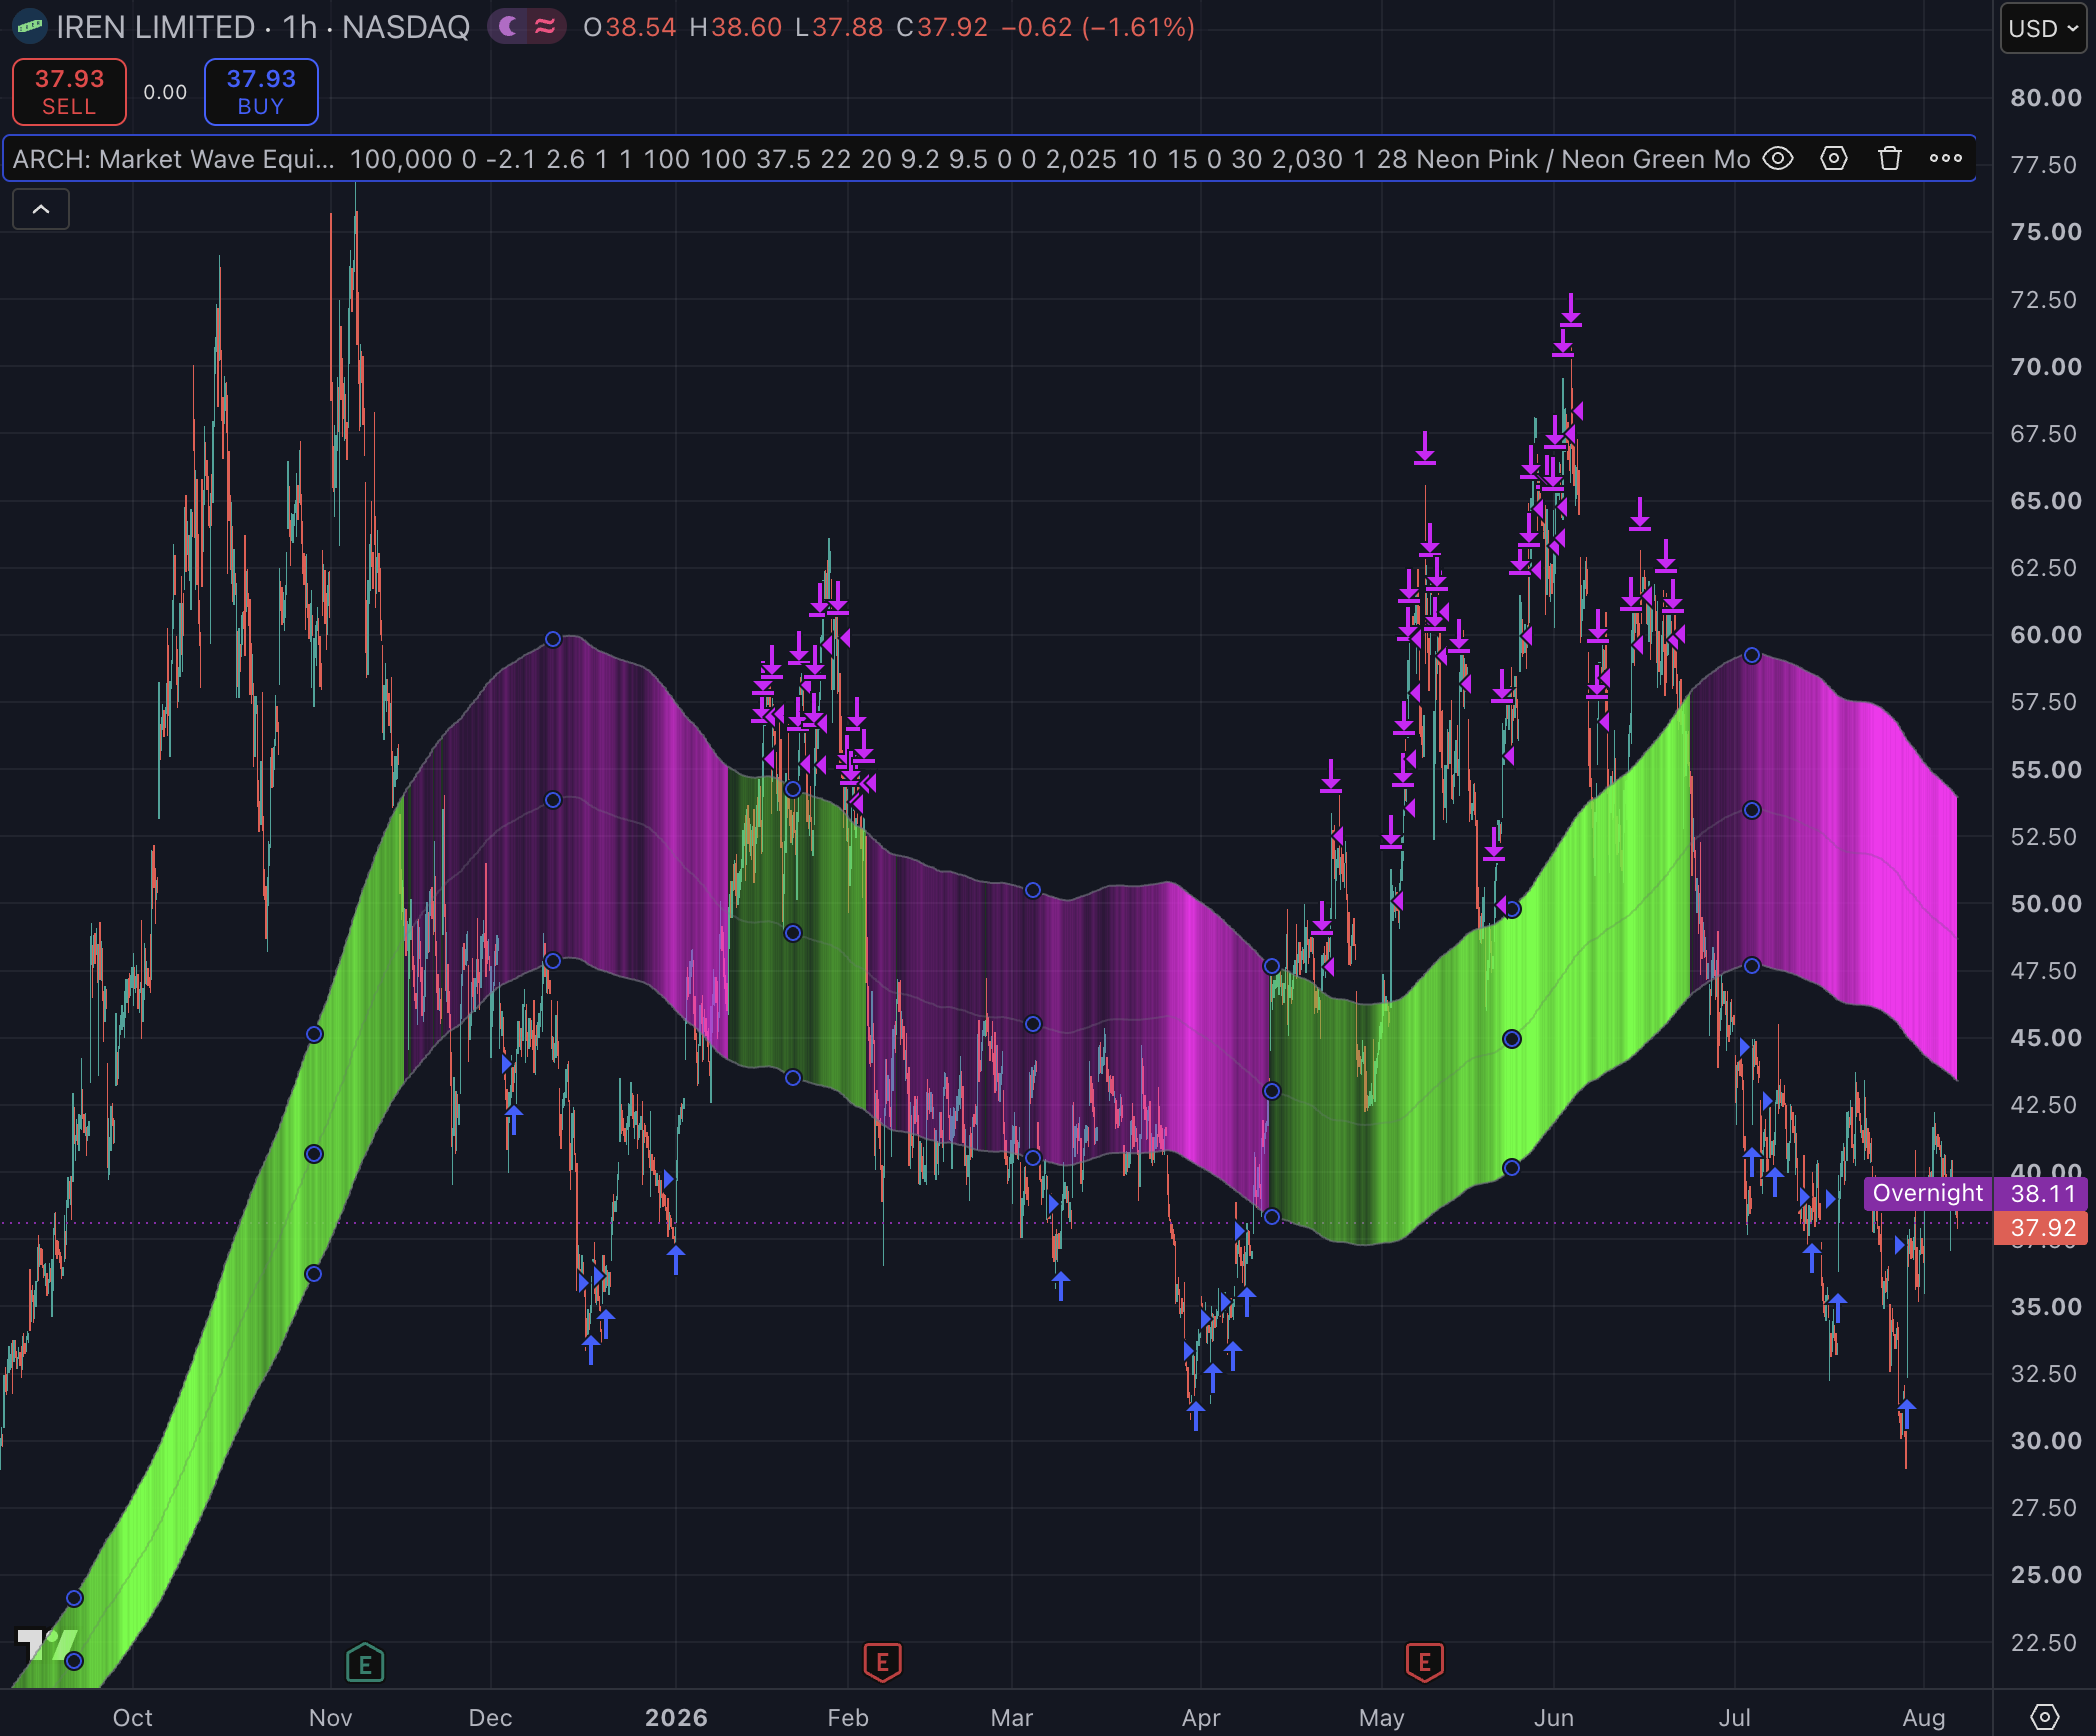Click the Overnight price label

pos(1927,1193)
